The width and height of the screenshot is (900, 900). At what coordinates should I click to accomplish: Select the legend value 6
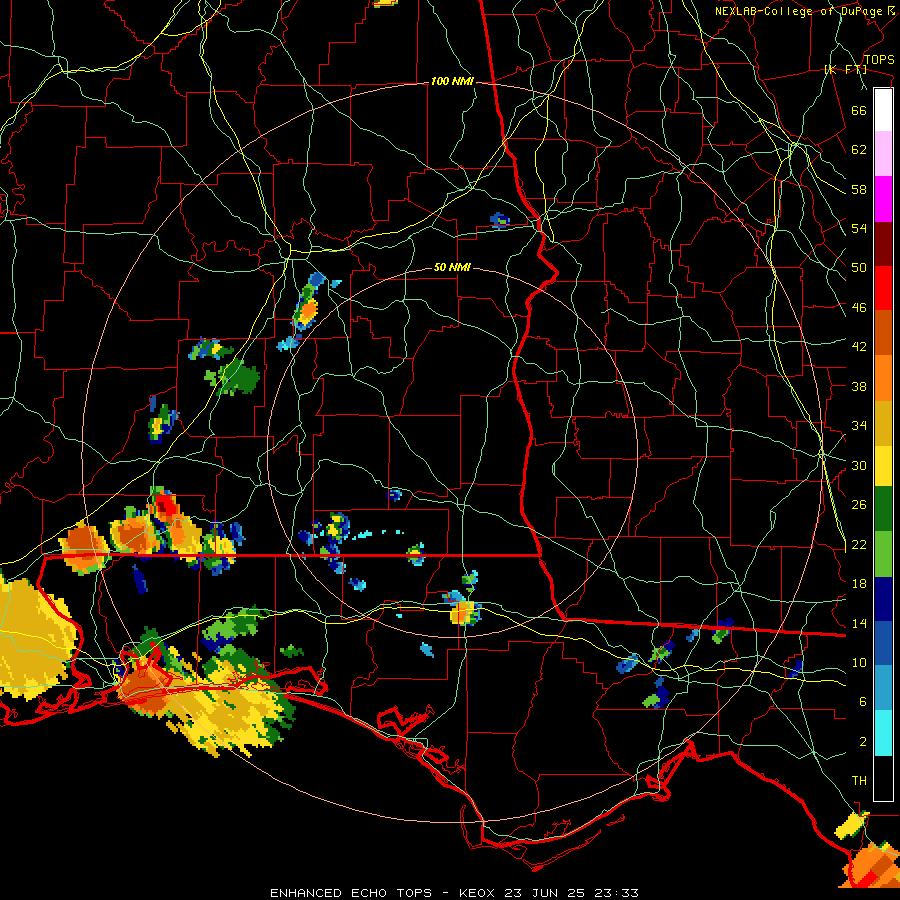863,701
